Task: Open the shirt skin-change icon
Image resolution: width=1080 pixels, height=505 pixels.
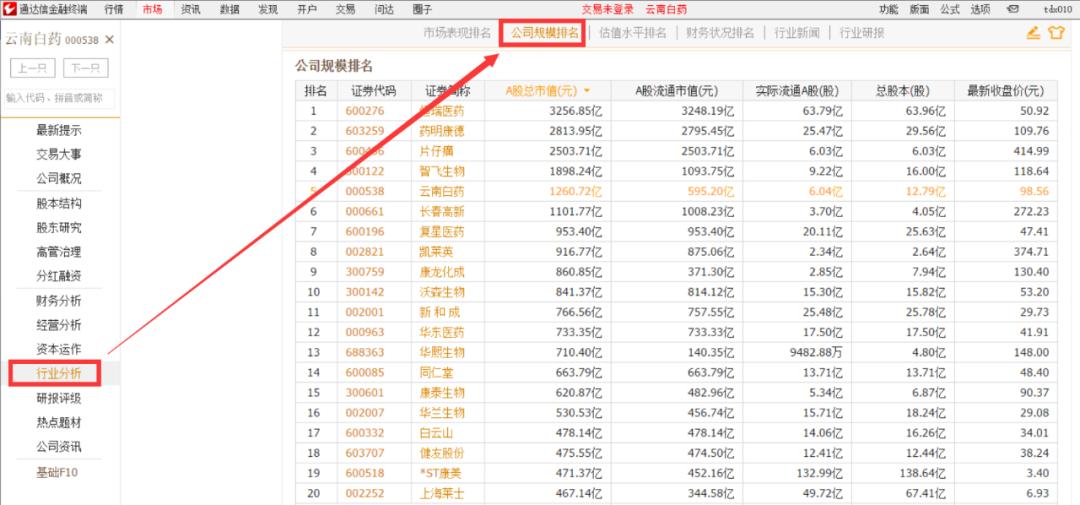Action: click(x=1056, y=32)
